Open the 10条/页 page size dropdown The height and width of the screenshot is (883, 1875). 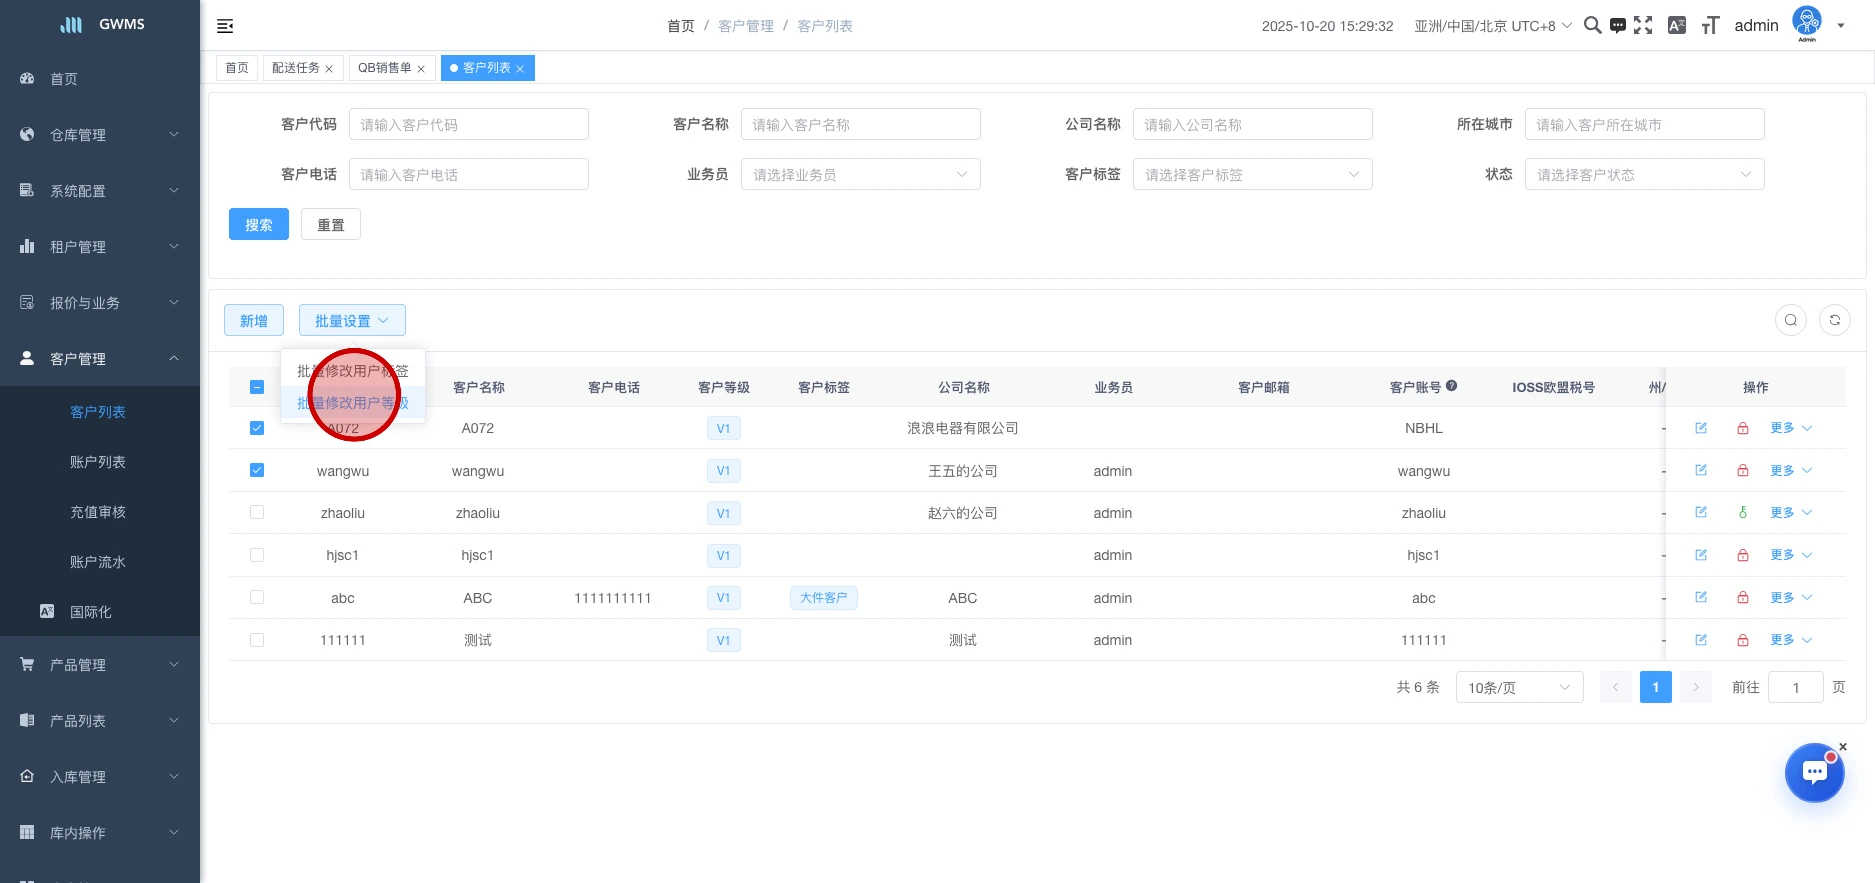[1518, 688]
